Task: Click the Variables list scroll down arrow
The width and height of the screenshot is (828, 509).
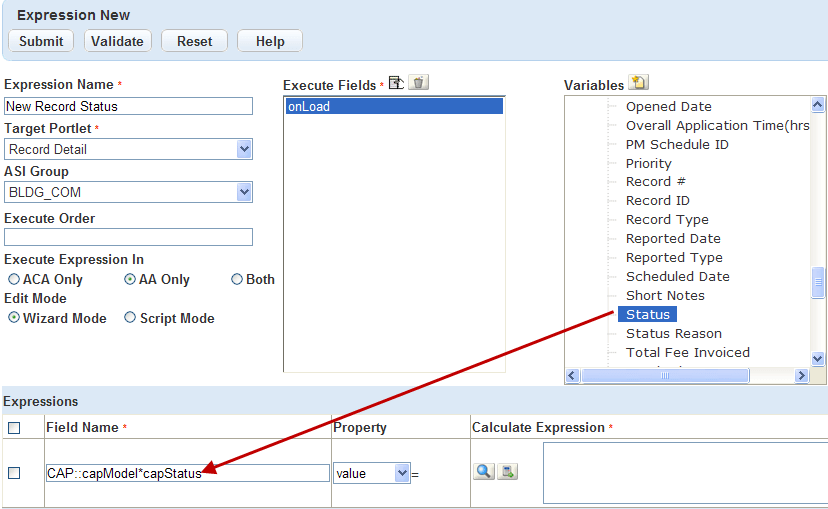Action: (x=817, y=358)
